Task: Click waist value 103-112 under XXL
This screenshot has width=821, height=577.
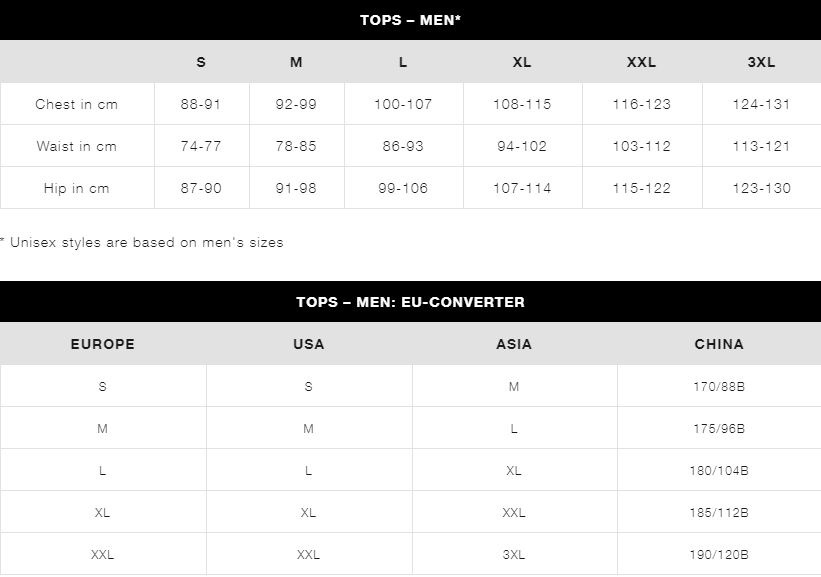Action: pos(642,146)
